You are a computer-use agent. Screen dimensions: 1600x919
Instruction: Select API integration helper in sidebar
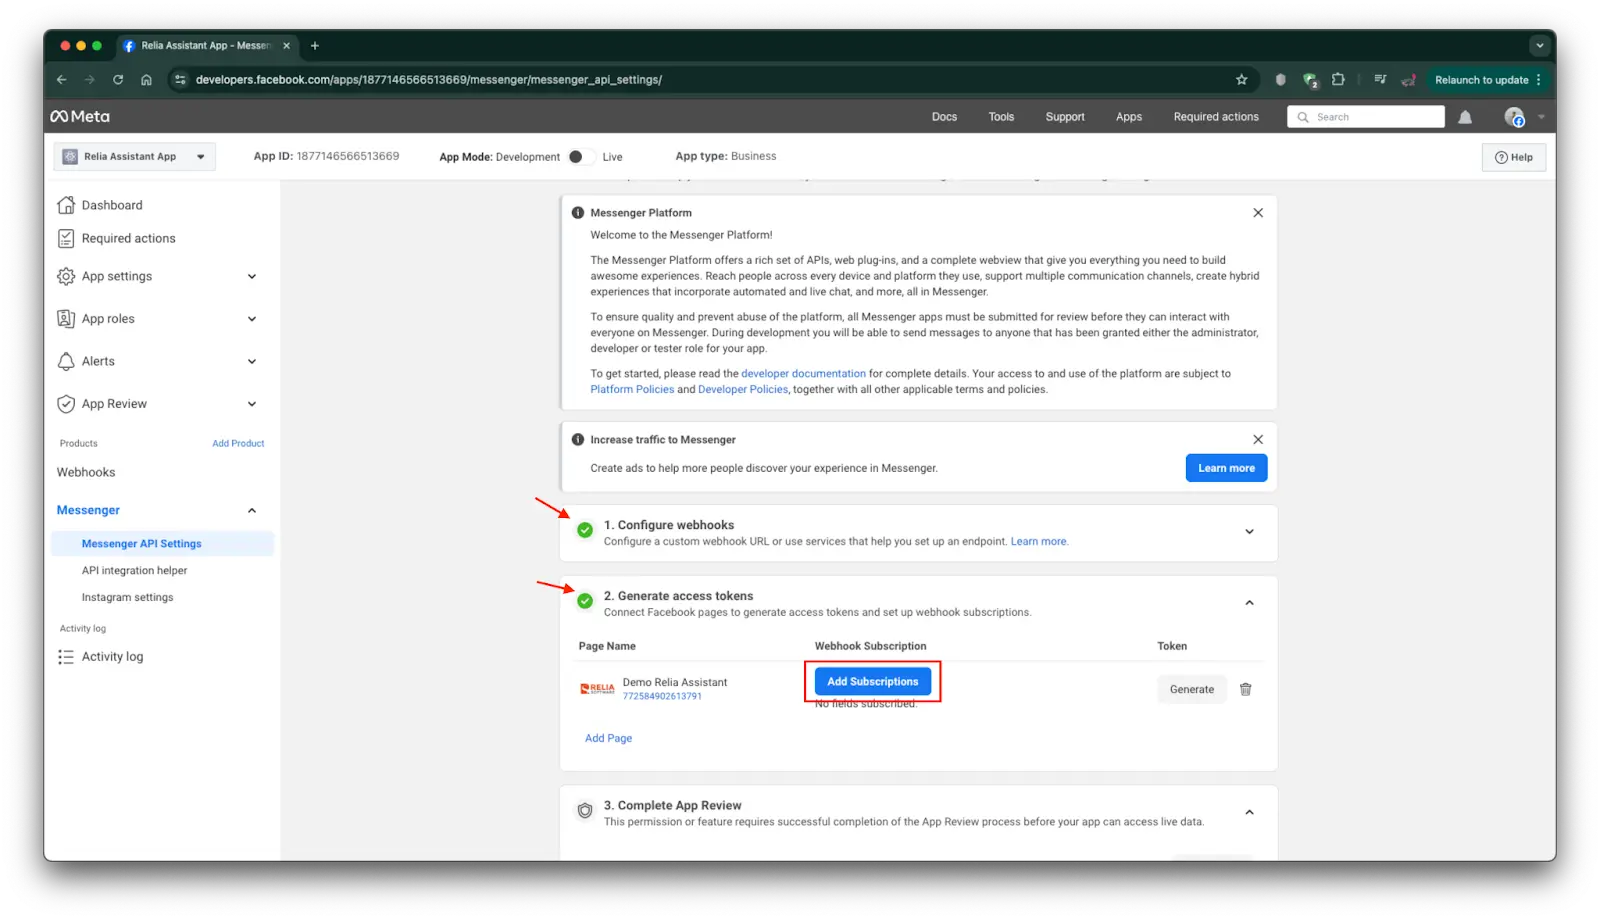click(x=134, y=571)
